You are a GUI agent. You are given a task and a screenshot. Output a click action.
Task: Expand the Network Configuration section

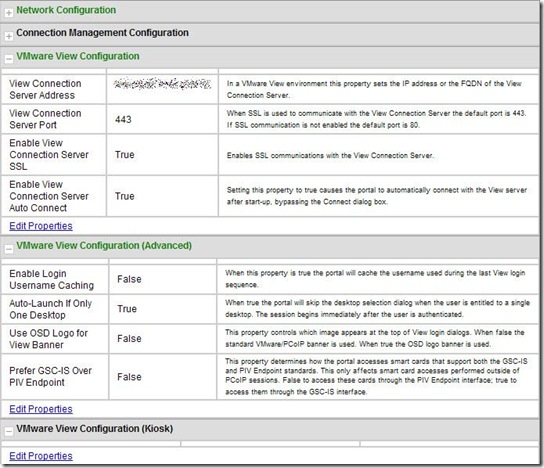pos(9,13)
